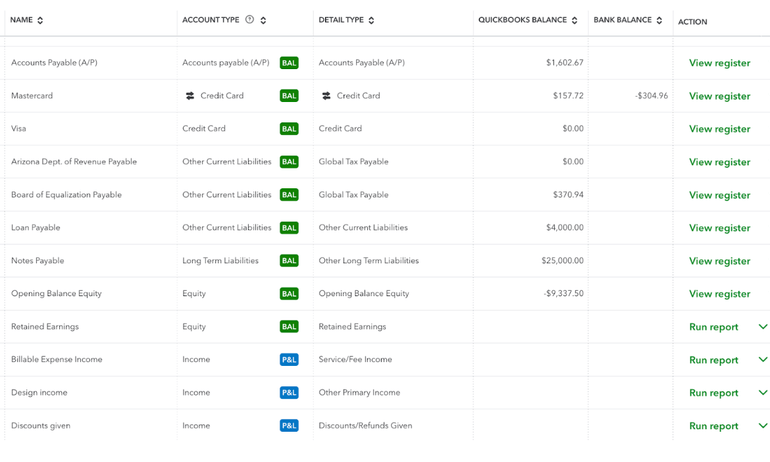This screenshot has height=462, width=770.
Task: Click the bank feed icon in Mastercard detail type
Action: pos(326,96)
